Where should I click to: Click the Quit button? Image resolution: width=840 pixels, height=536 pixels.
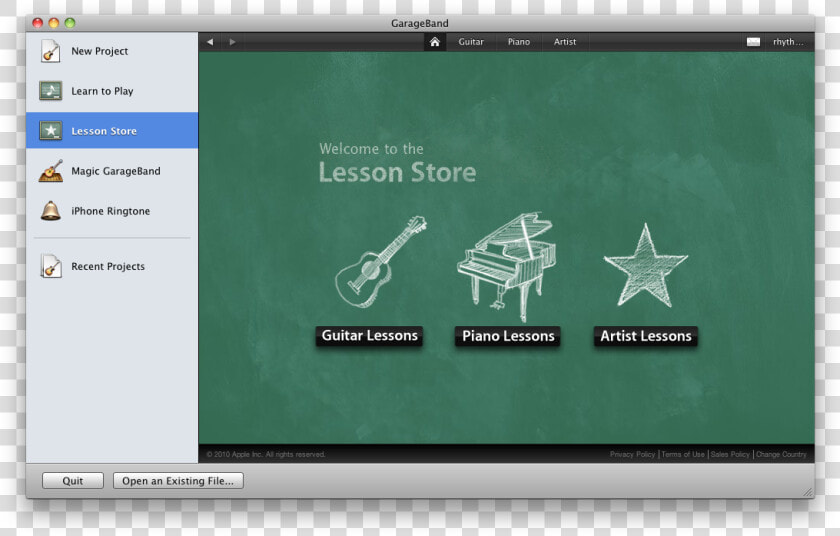tap(73, 480)
